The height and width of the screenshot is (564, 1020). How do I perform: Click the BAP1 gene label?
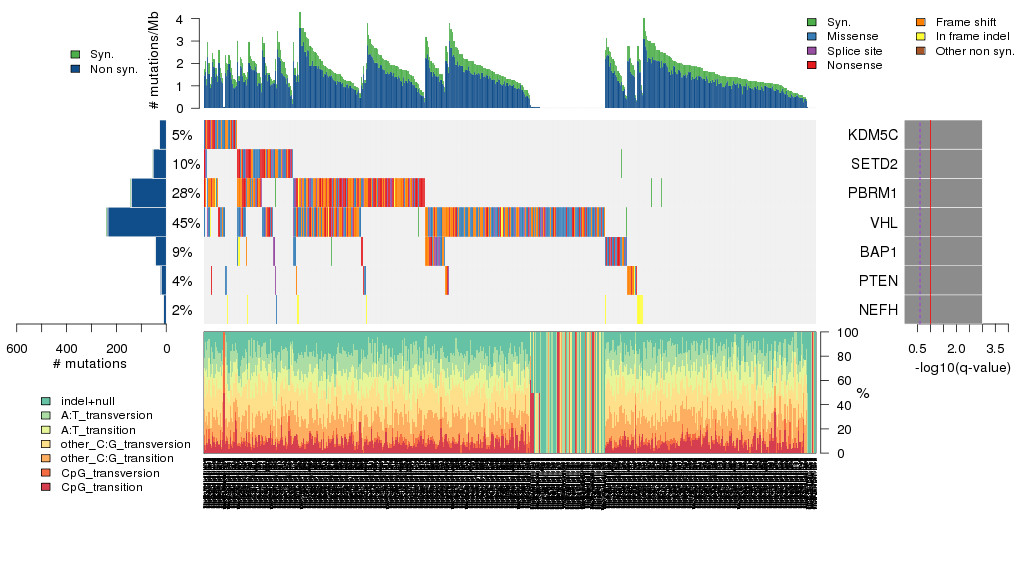click(x=876, y=252)
